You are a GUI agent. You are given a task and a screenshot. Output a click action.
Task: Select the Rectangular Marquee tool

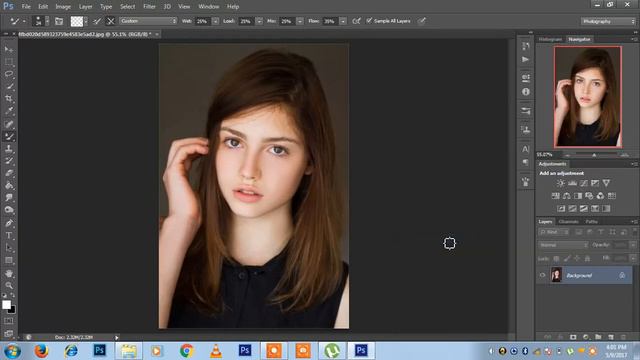(9, 62)
